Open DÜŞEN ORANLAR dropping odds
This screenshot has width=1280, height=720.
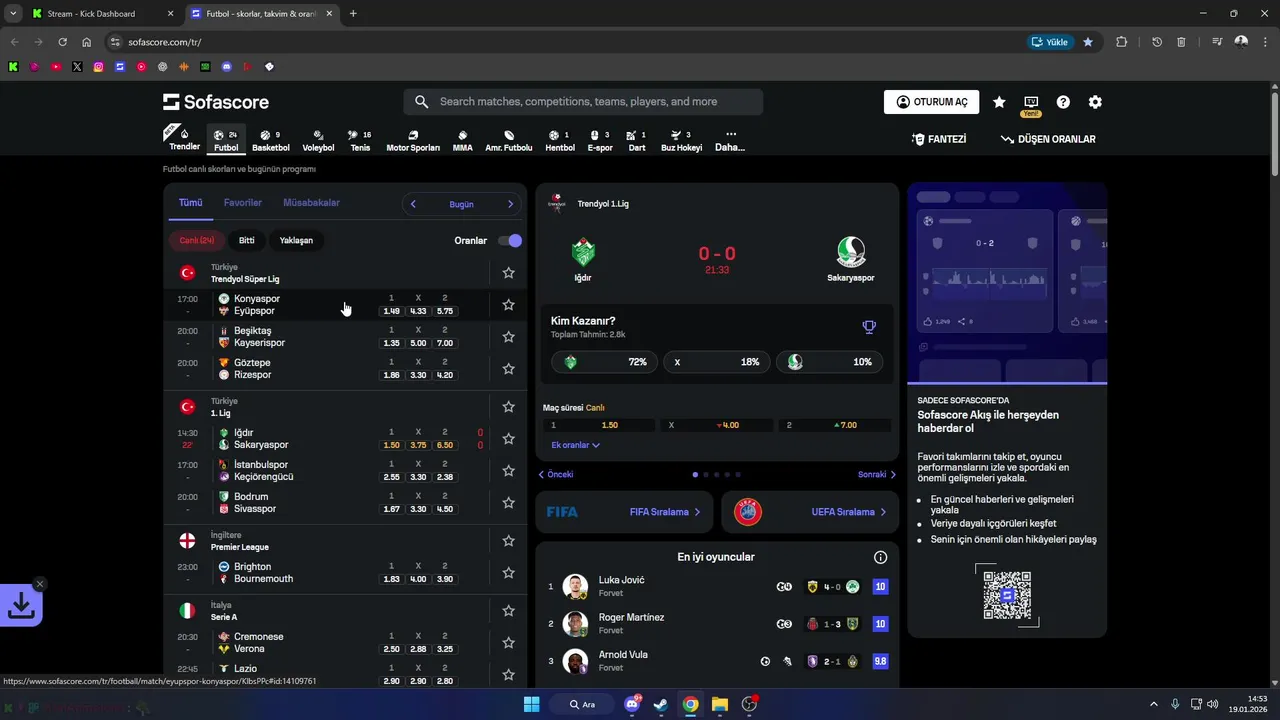point(1048,139)
